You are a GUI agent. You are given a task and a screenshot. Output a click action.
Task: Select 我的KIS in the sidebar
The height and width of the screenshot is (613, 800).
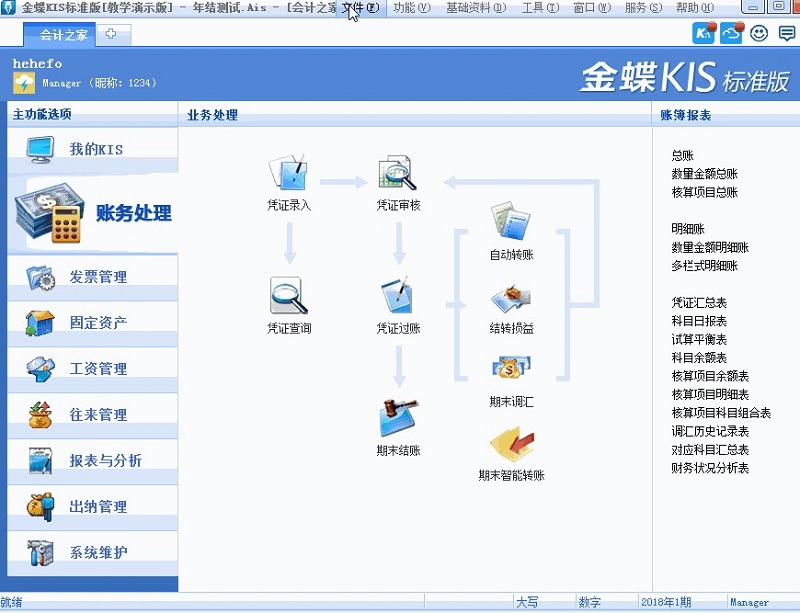[x=93, y=150]
